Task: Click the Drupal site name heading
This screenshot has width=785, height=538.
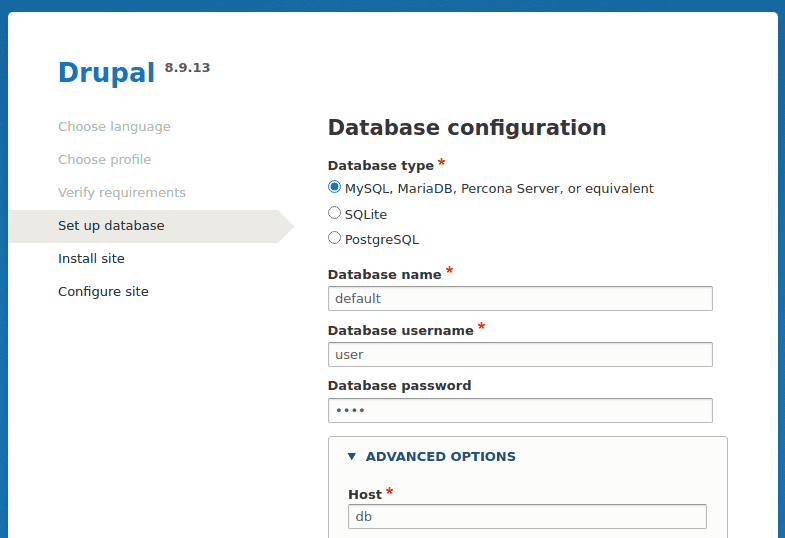Action: [x=107, y=73]
